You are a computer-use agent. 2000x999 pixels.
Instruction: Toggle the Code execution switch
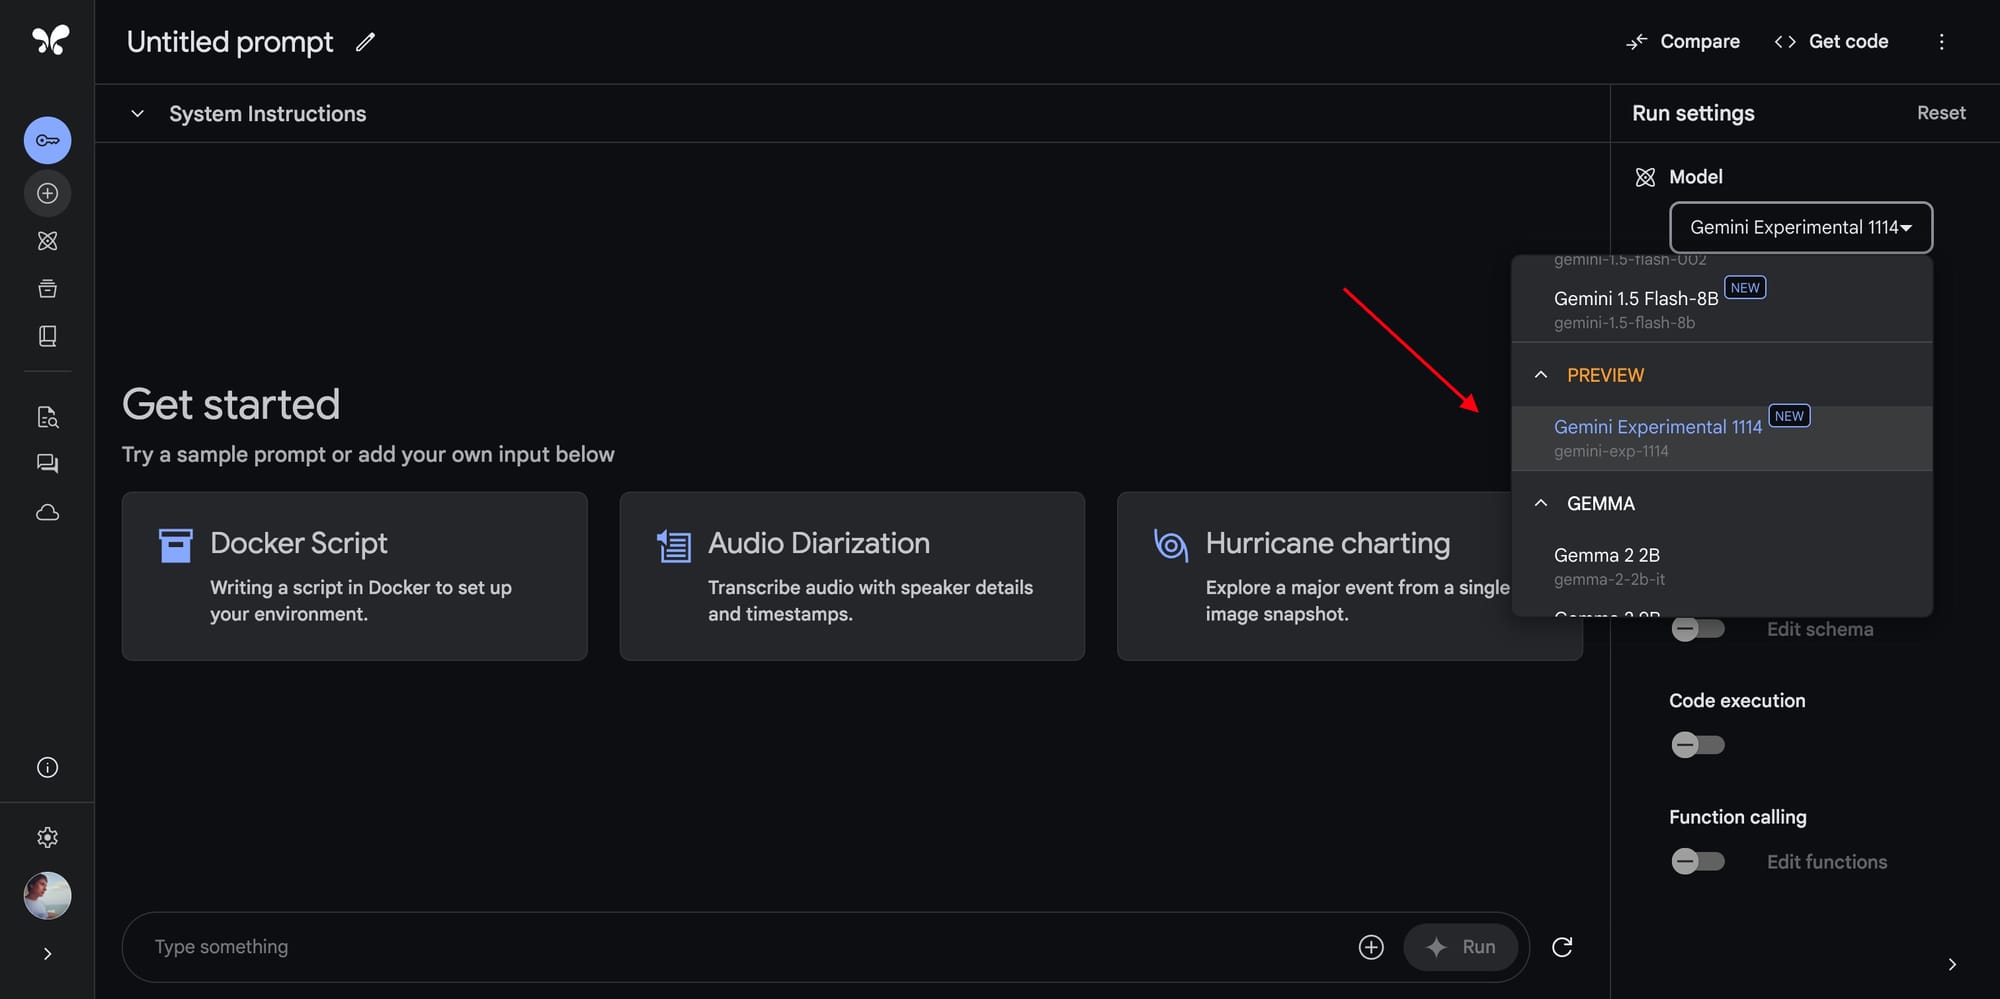pos(1697,745)
